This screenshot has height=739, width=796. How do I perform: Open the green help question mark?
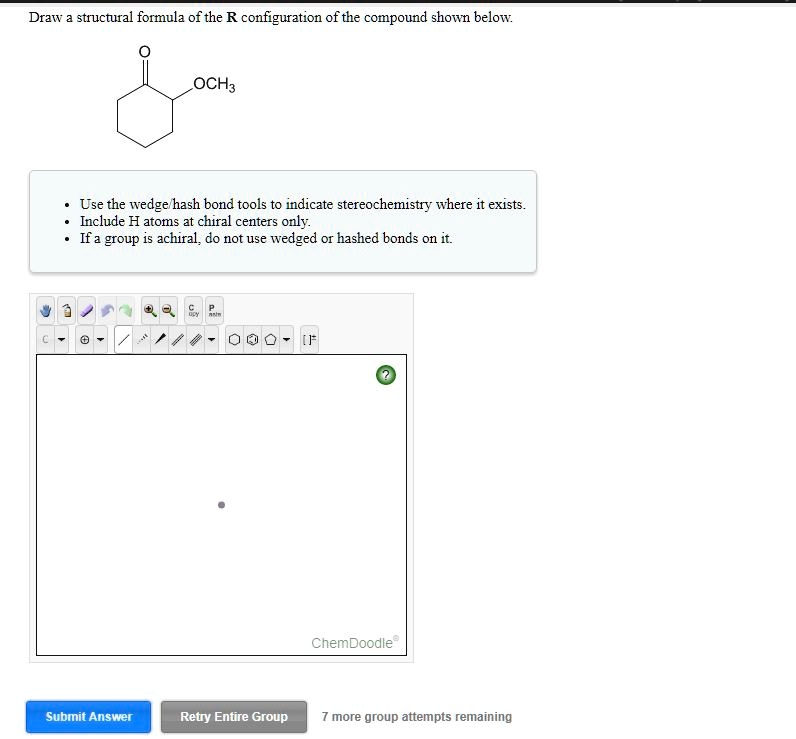[386, 375]
